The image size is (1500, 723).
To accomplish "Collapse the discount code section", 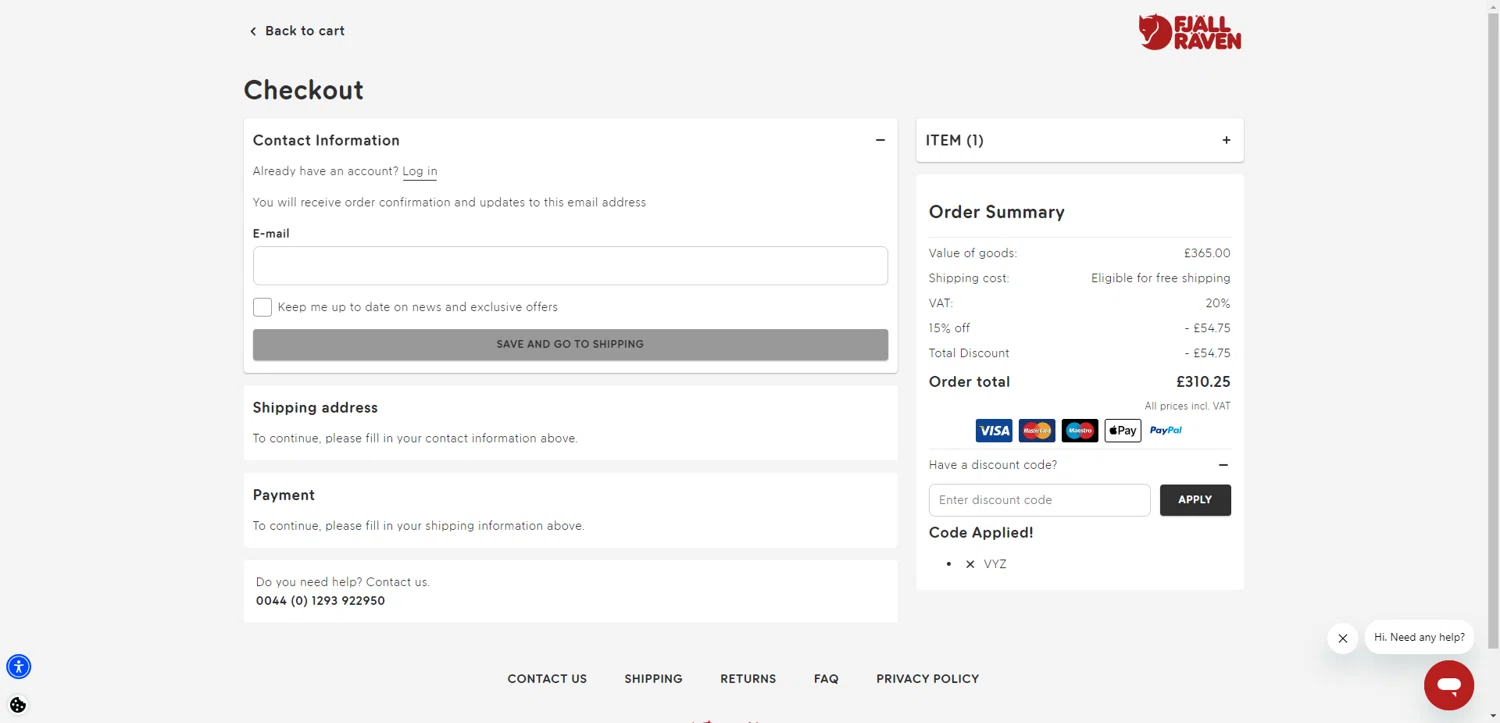I will point(1223,465).
